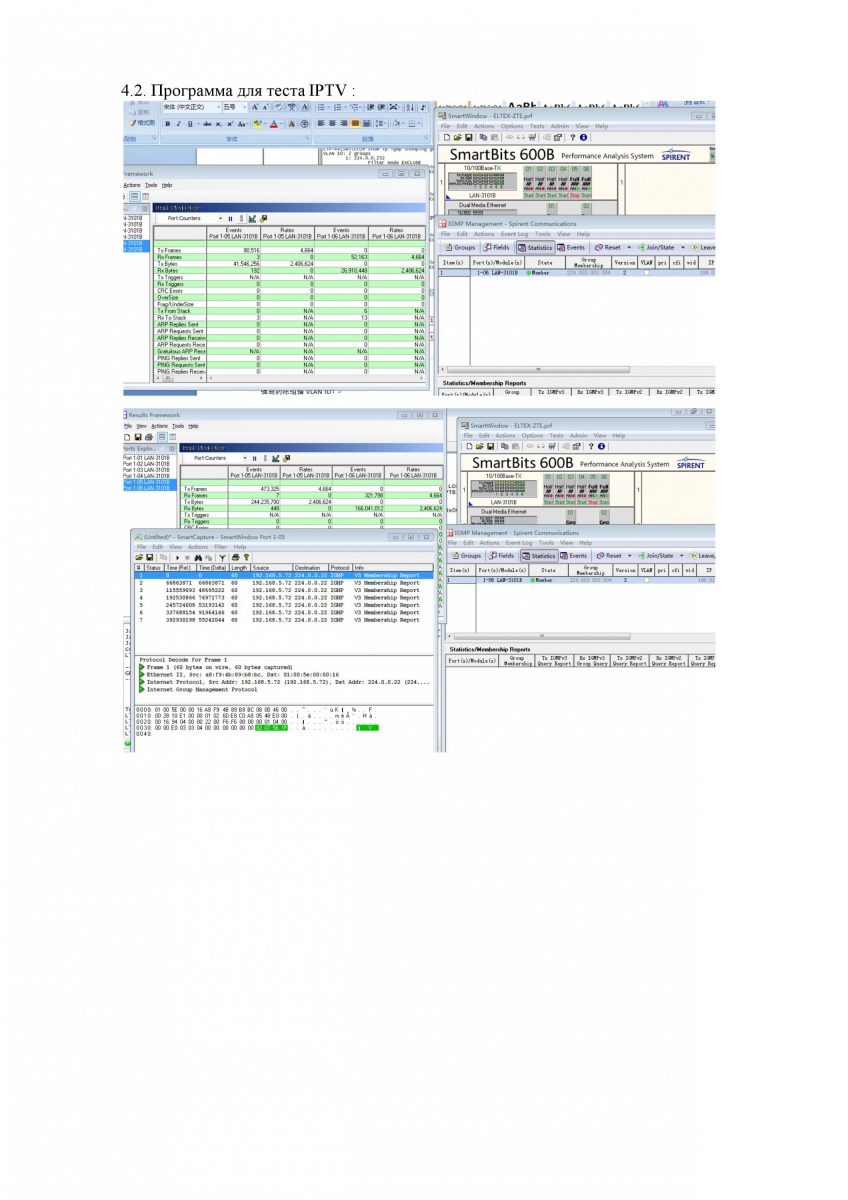Image resolution: width=848 pixels, height=1200 pixels.
Task: Click the printer icon in lower Results Framework toolbar
Action: 150,437
